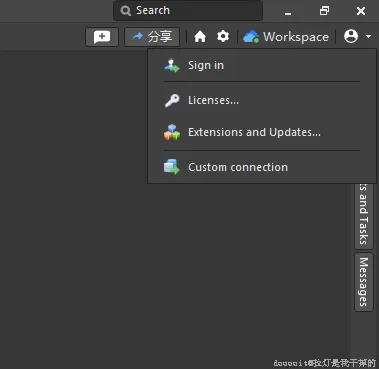Viewport: 379px width, 369px height.
Task: Open the Licenses... menu entry
Action: click(262, 100)
